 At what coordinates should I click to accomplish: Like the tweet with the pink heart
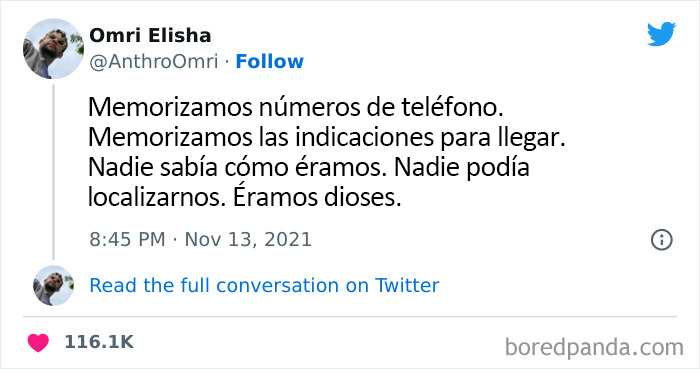click(x=38, y=343)
